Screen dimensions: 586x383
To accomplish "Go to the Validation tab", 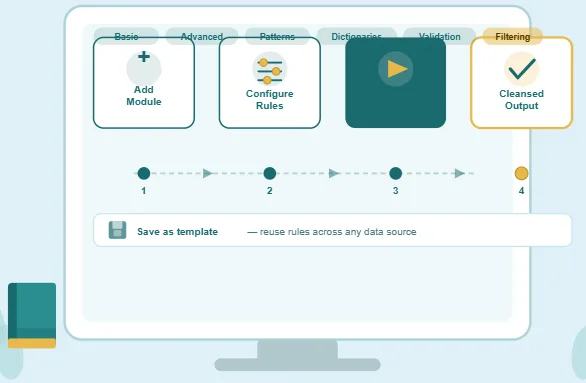I will [440, 36].
